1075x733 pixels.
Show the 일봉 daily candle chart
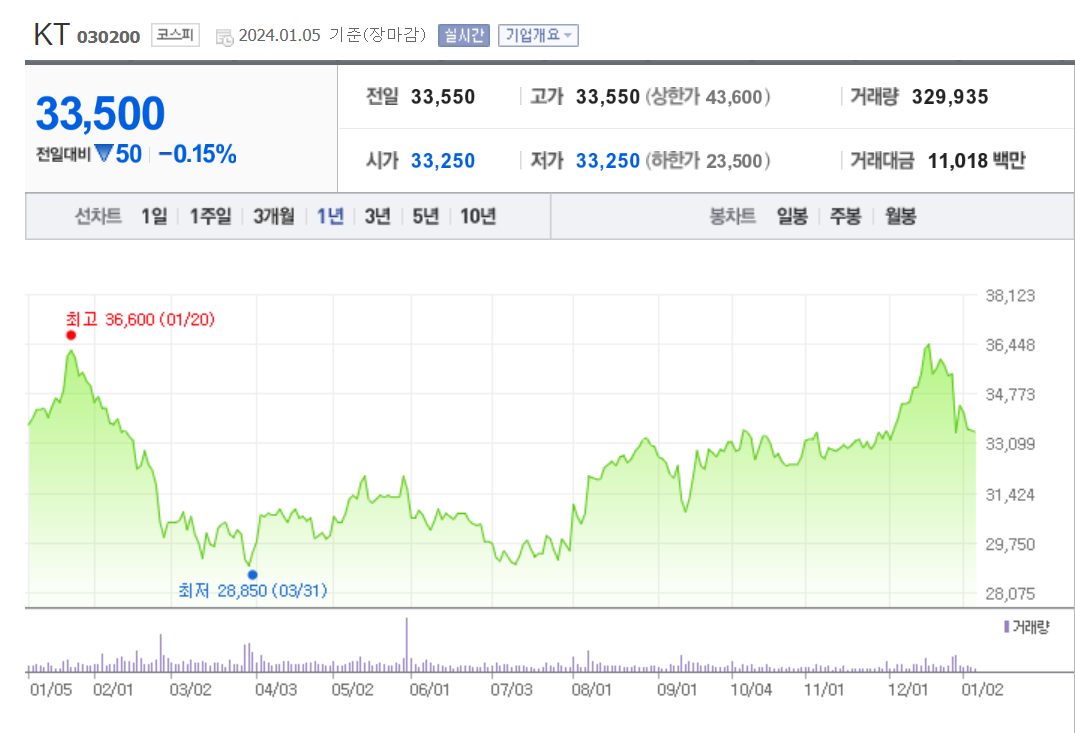tap(792, 217)
